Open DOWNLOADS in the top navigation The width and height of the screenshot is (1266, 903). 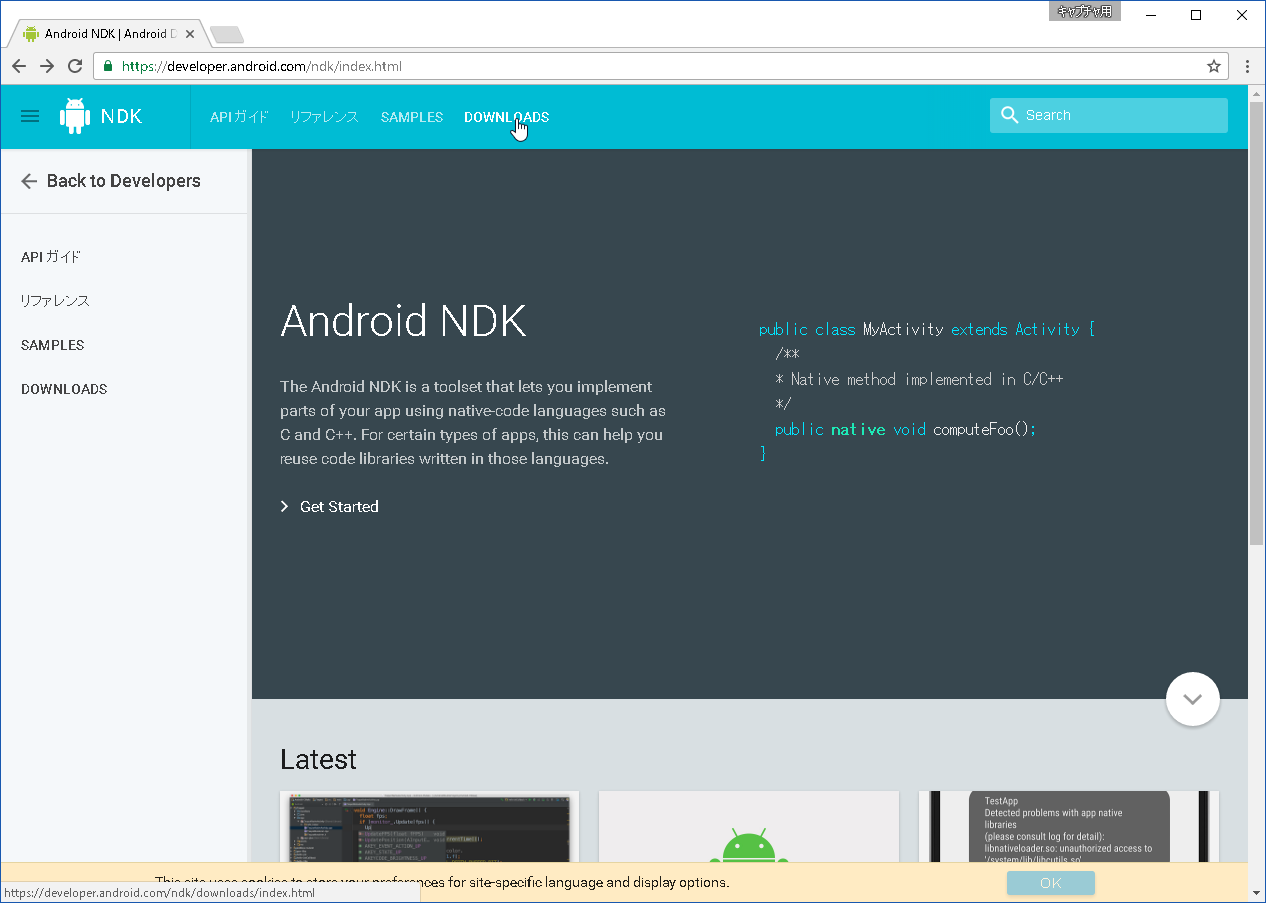[x=506, y=117]
